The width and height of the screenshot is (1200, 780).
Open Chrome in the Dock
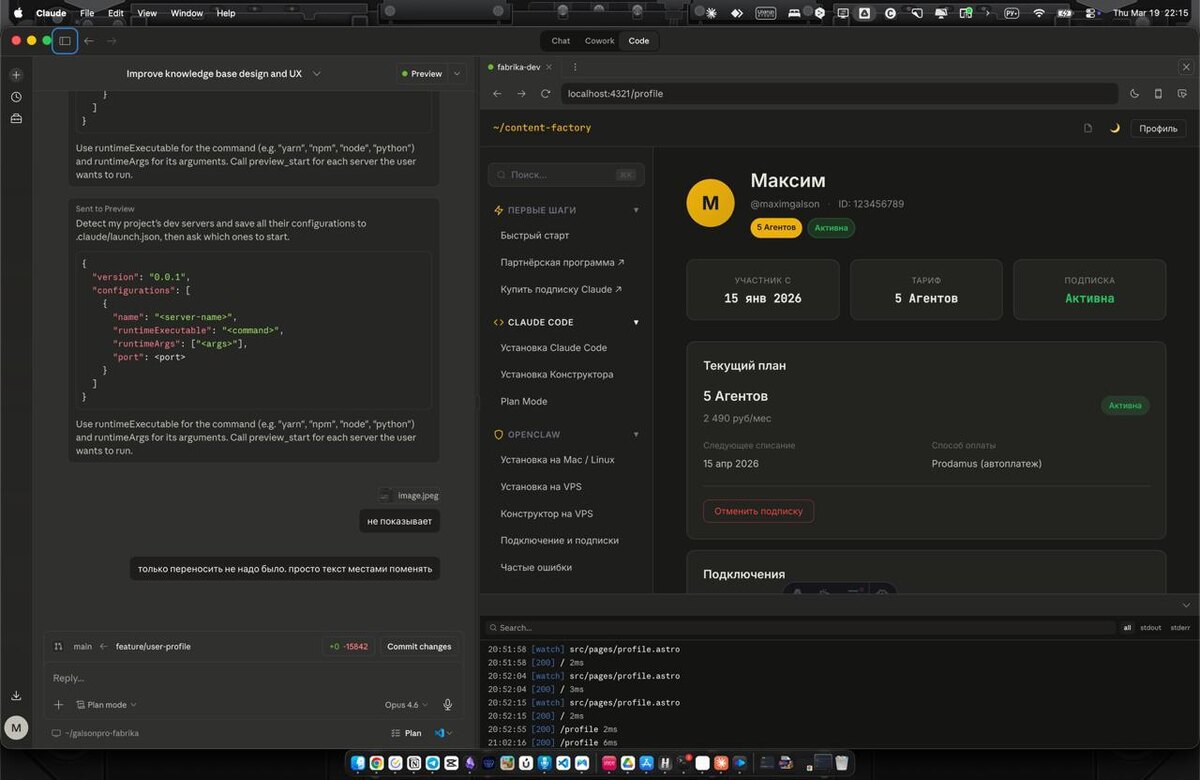(x=376, y=763)
